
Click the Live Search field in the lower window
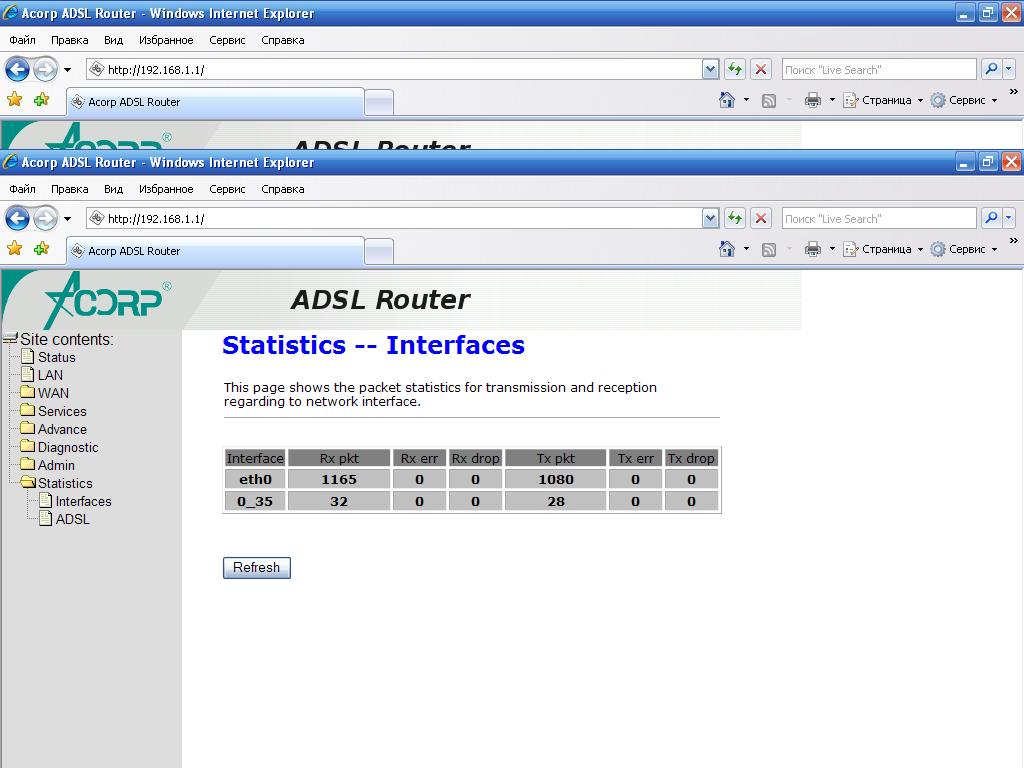[x=877, y=218]
